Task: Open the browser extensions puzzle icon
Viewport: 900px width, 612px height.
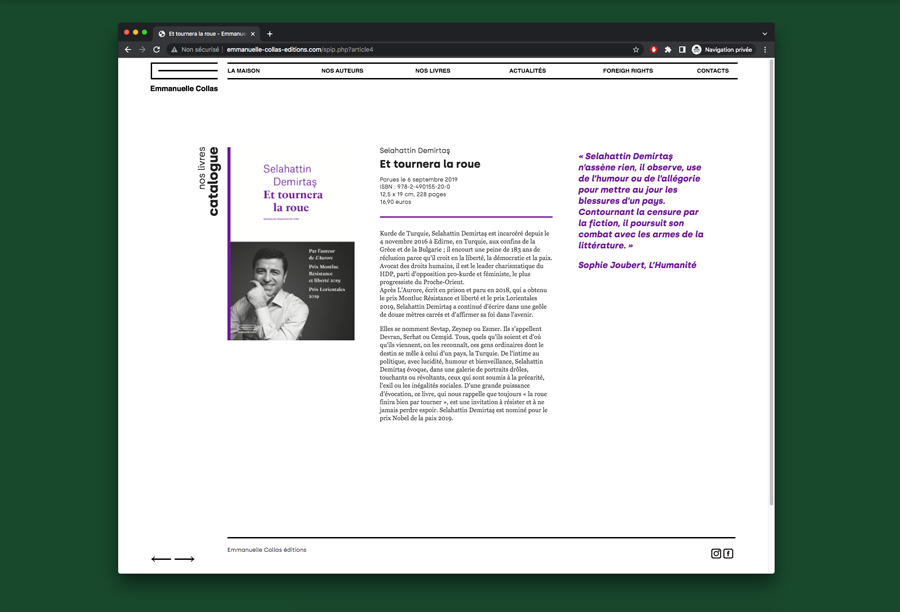Action: (668, 49)
